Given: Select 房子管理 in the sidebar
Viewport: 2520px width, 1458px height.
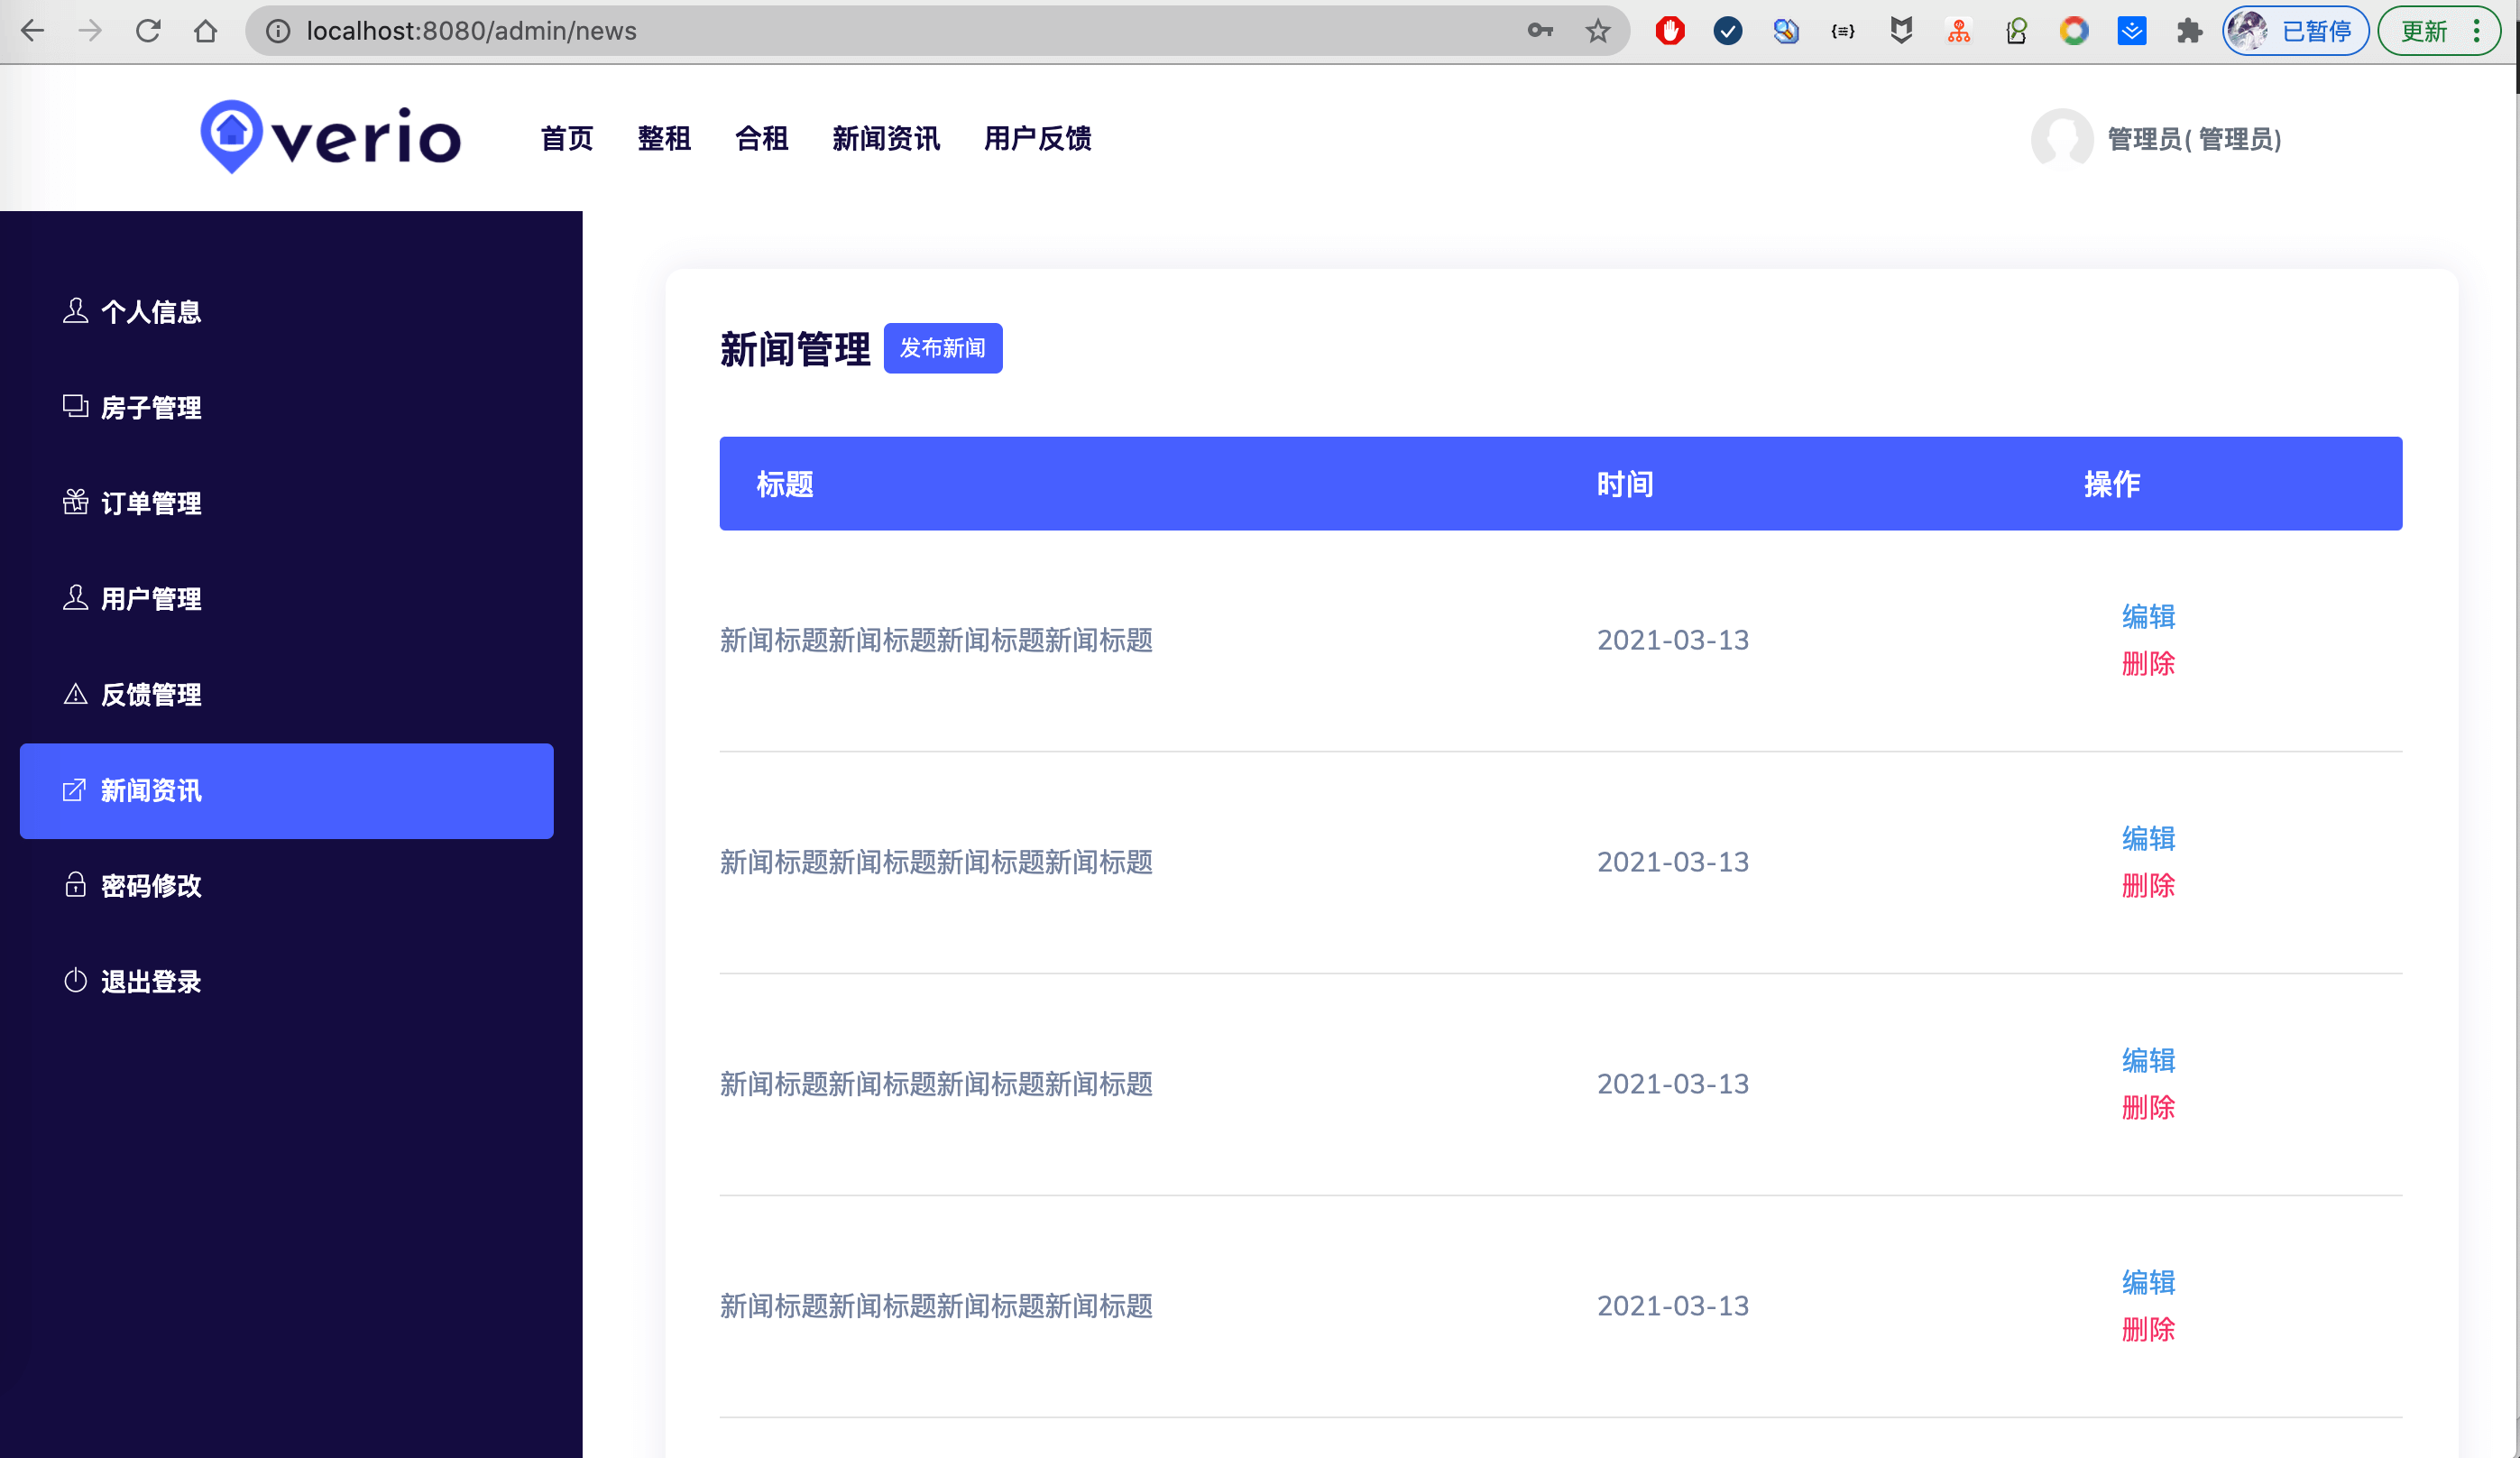Looking at the screenshot, I should (x=150, y=407).
